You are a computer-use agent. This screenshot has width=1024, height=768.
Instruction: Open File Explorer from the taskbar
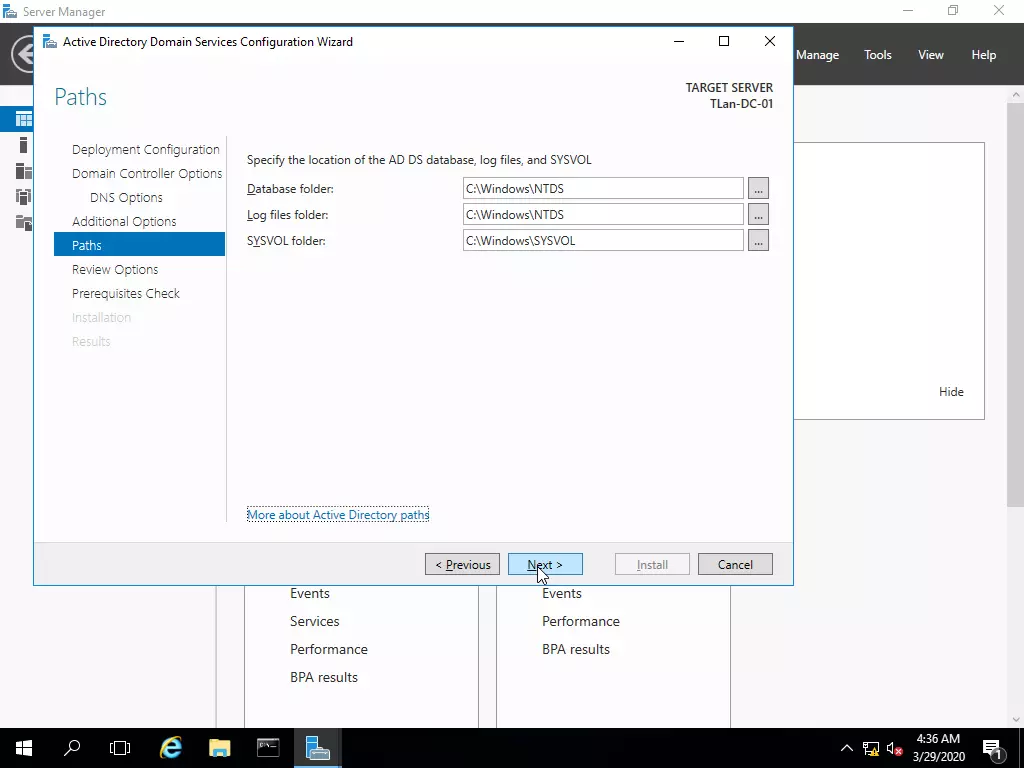point(219,748)
